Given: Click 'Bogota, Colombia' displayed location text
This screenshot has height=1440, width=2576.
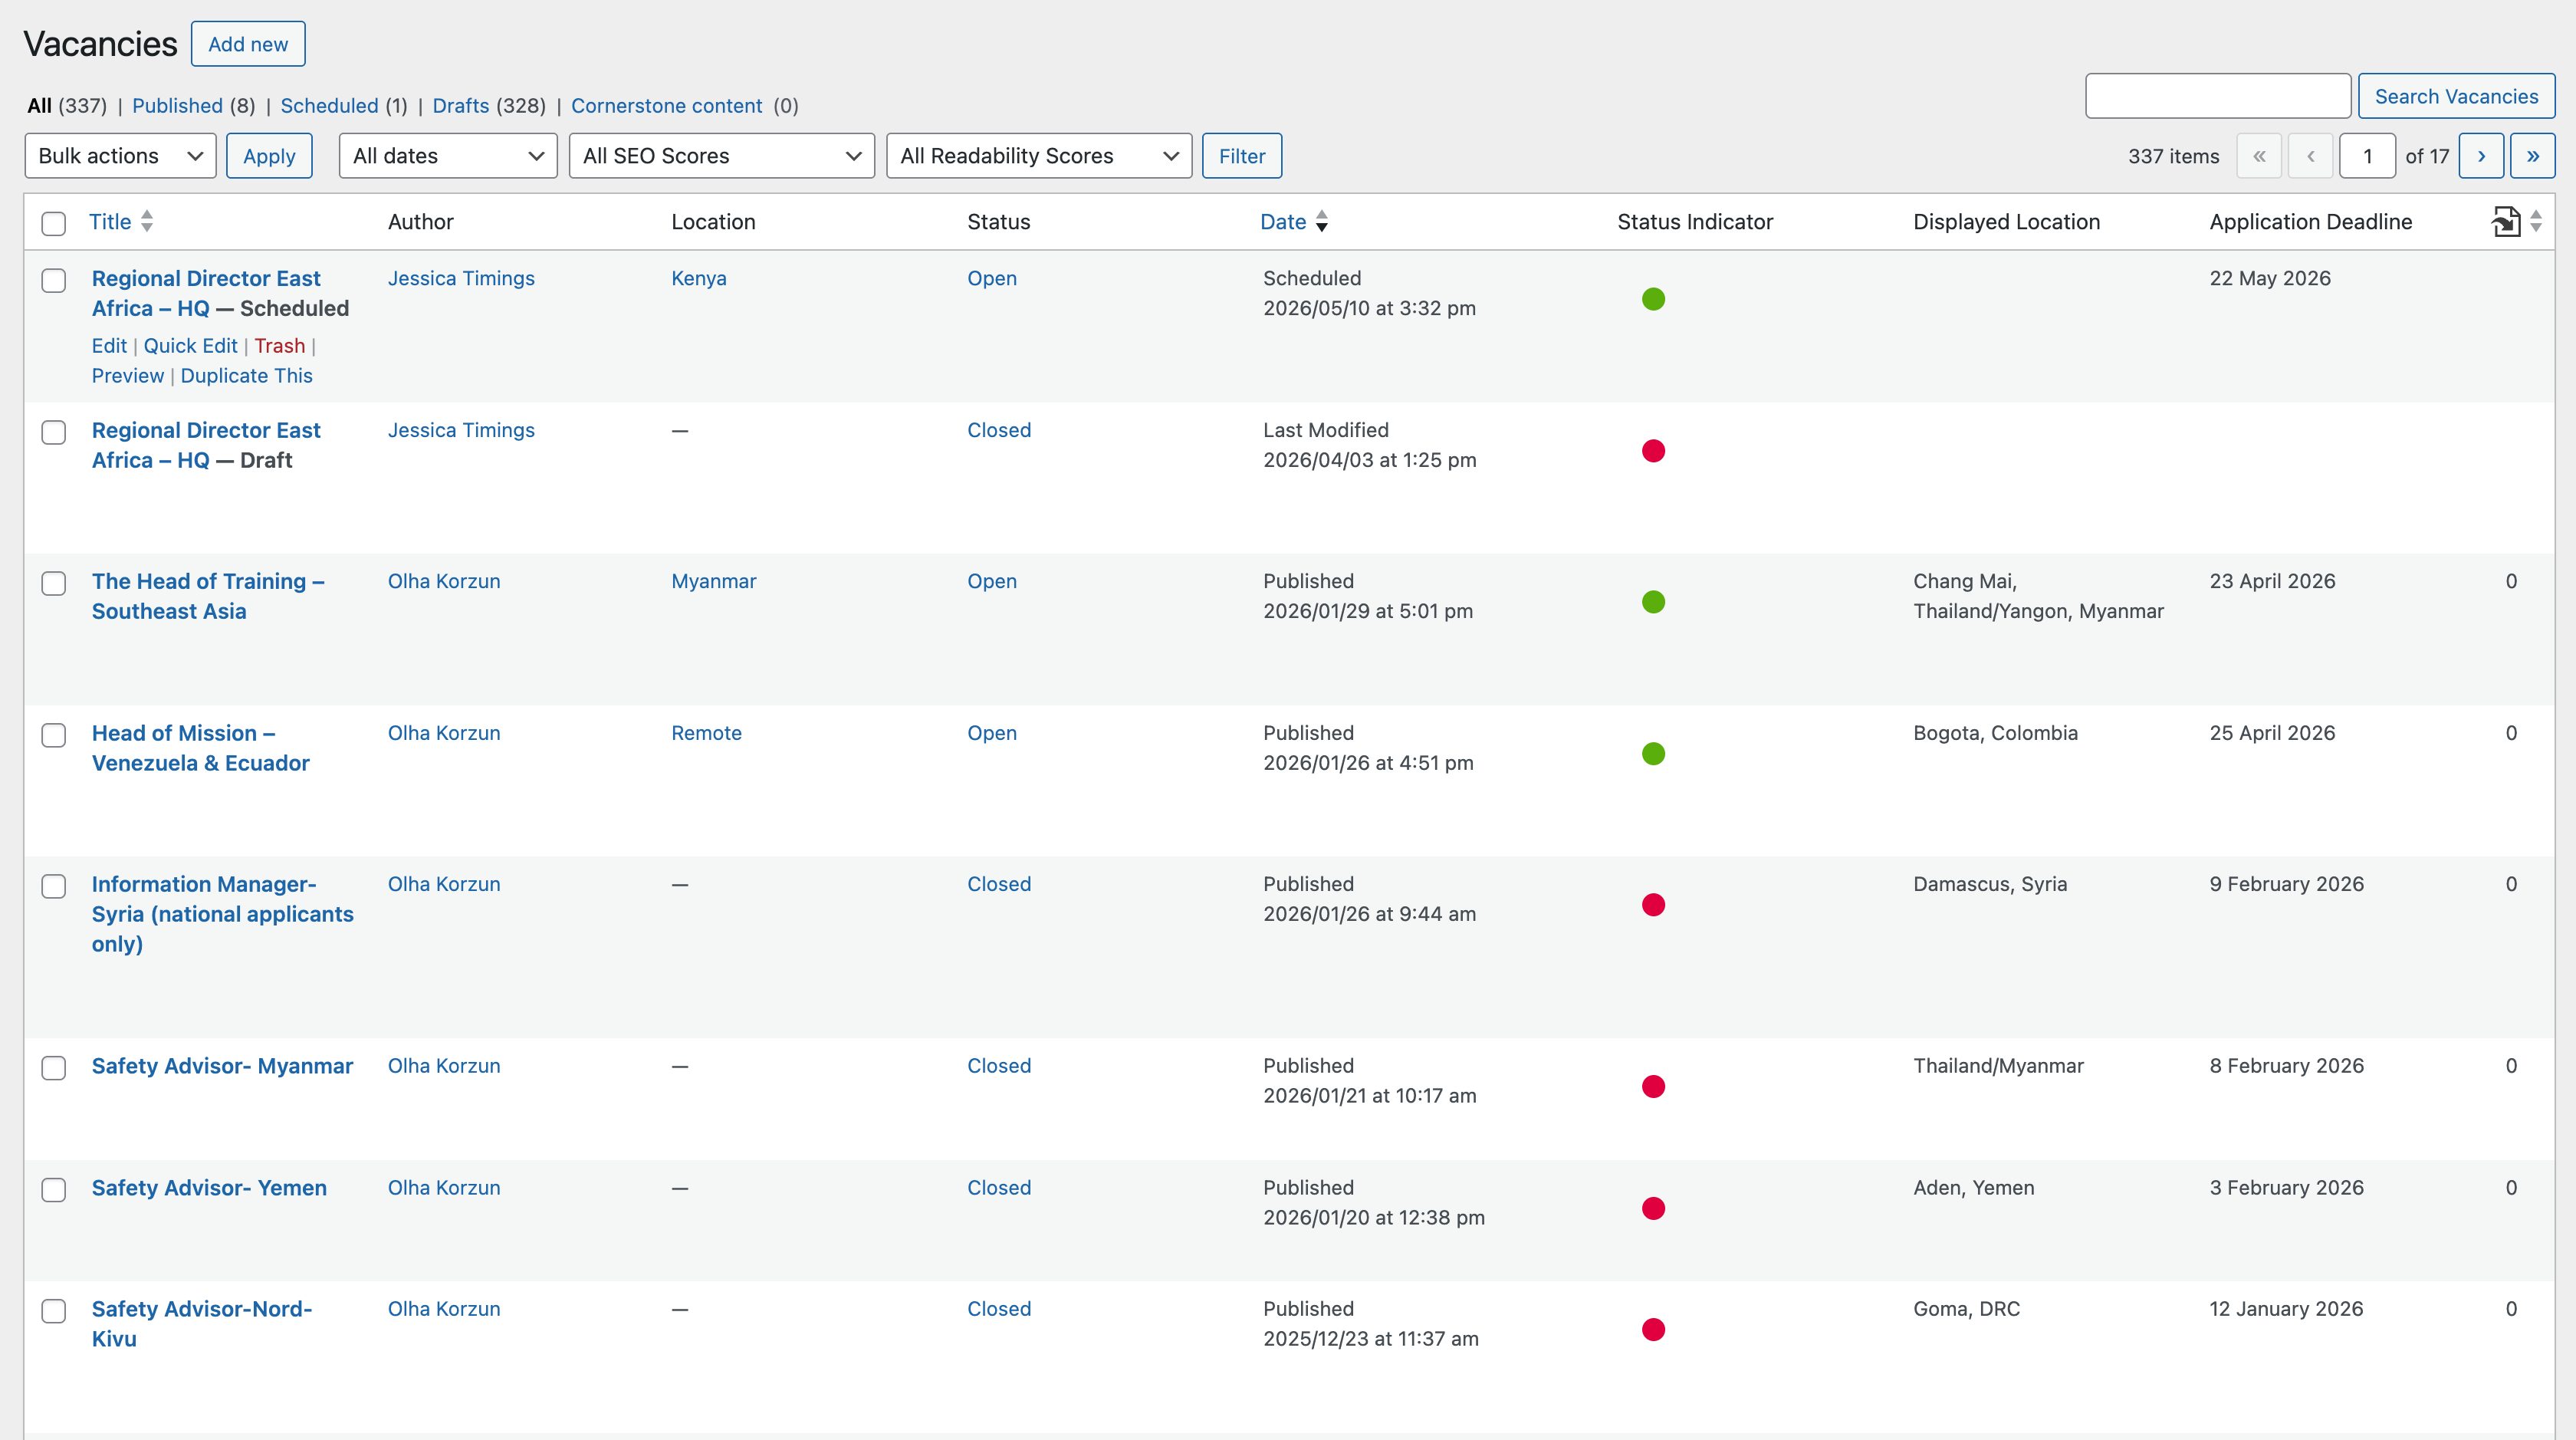Looking at the screenshot, I should (1995, 733).
